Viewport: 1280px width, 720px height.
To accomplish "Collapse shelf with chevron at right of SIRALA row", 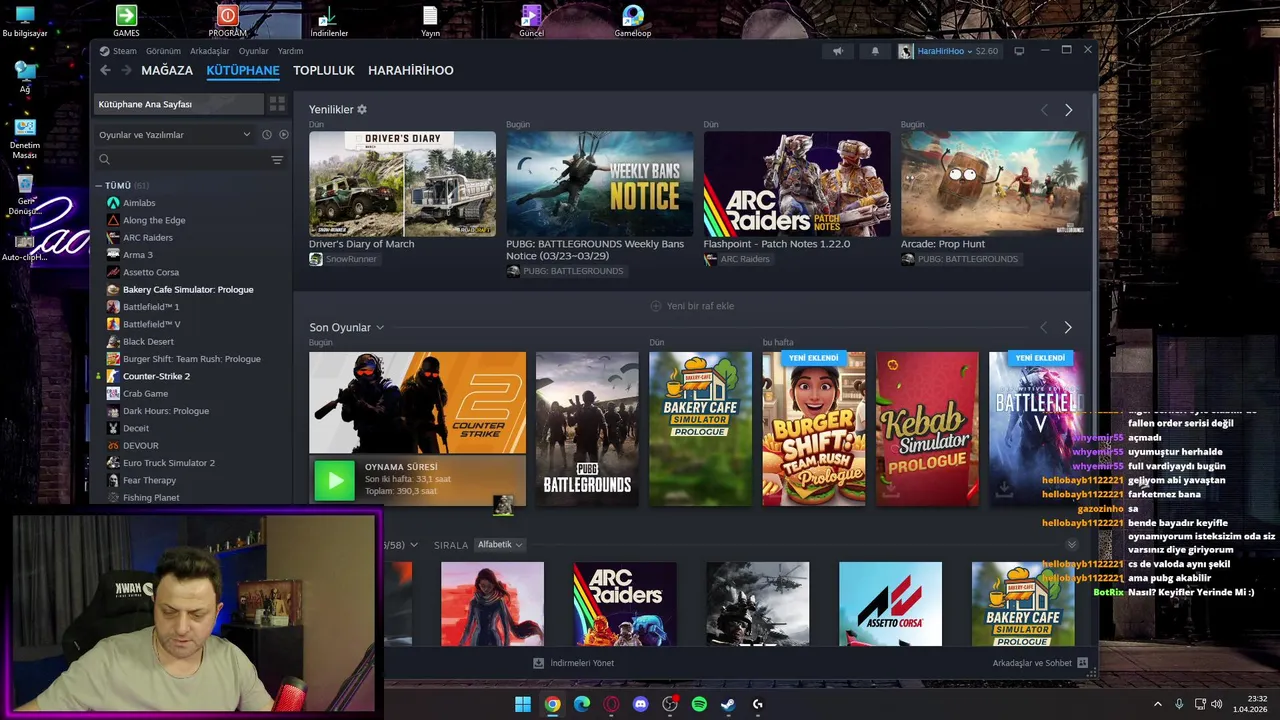I will (x=1072, y=545).
